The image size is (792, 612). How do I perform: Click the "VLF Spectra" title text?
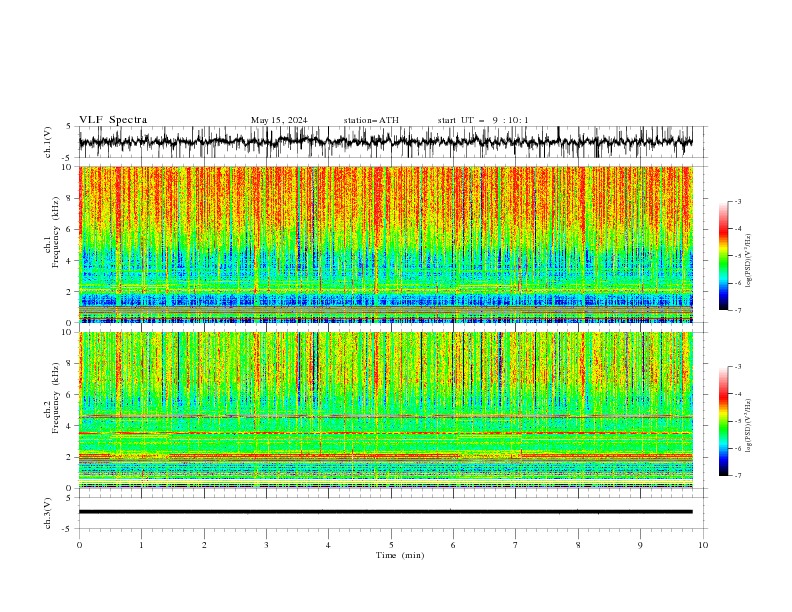pos(113,120)
